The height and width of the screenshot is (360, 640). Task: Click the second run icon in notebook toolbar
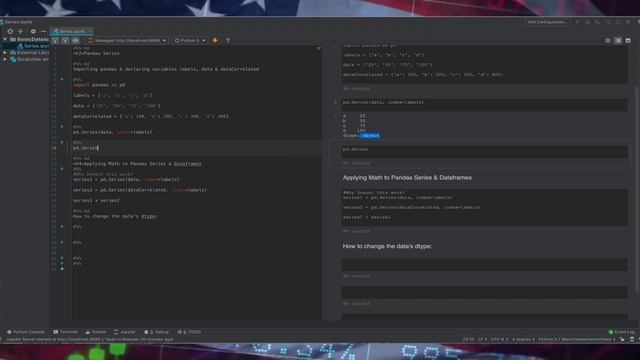click(x=65, y=40)
